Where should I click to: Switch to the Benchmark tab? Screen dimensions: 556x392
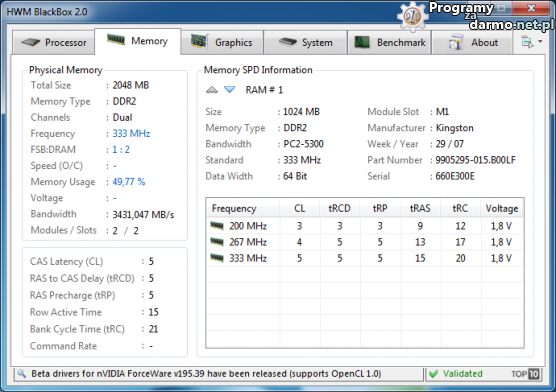389,43
